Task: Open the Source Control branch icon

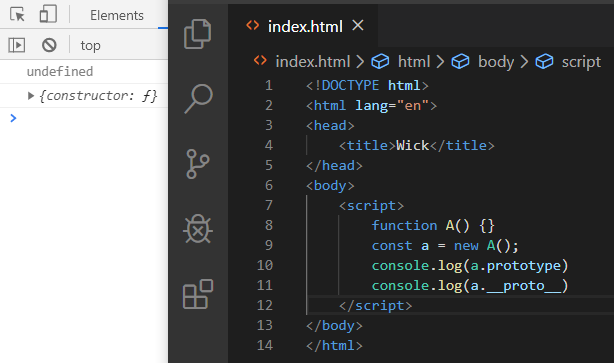Action: click(x=198, y=164)
